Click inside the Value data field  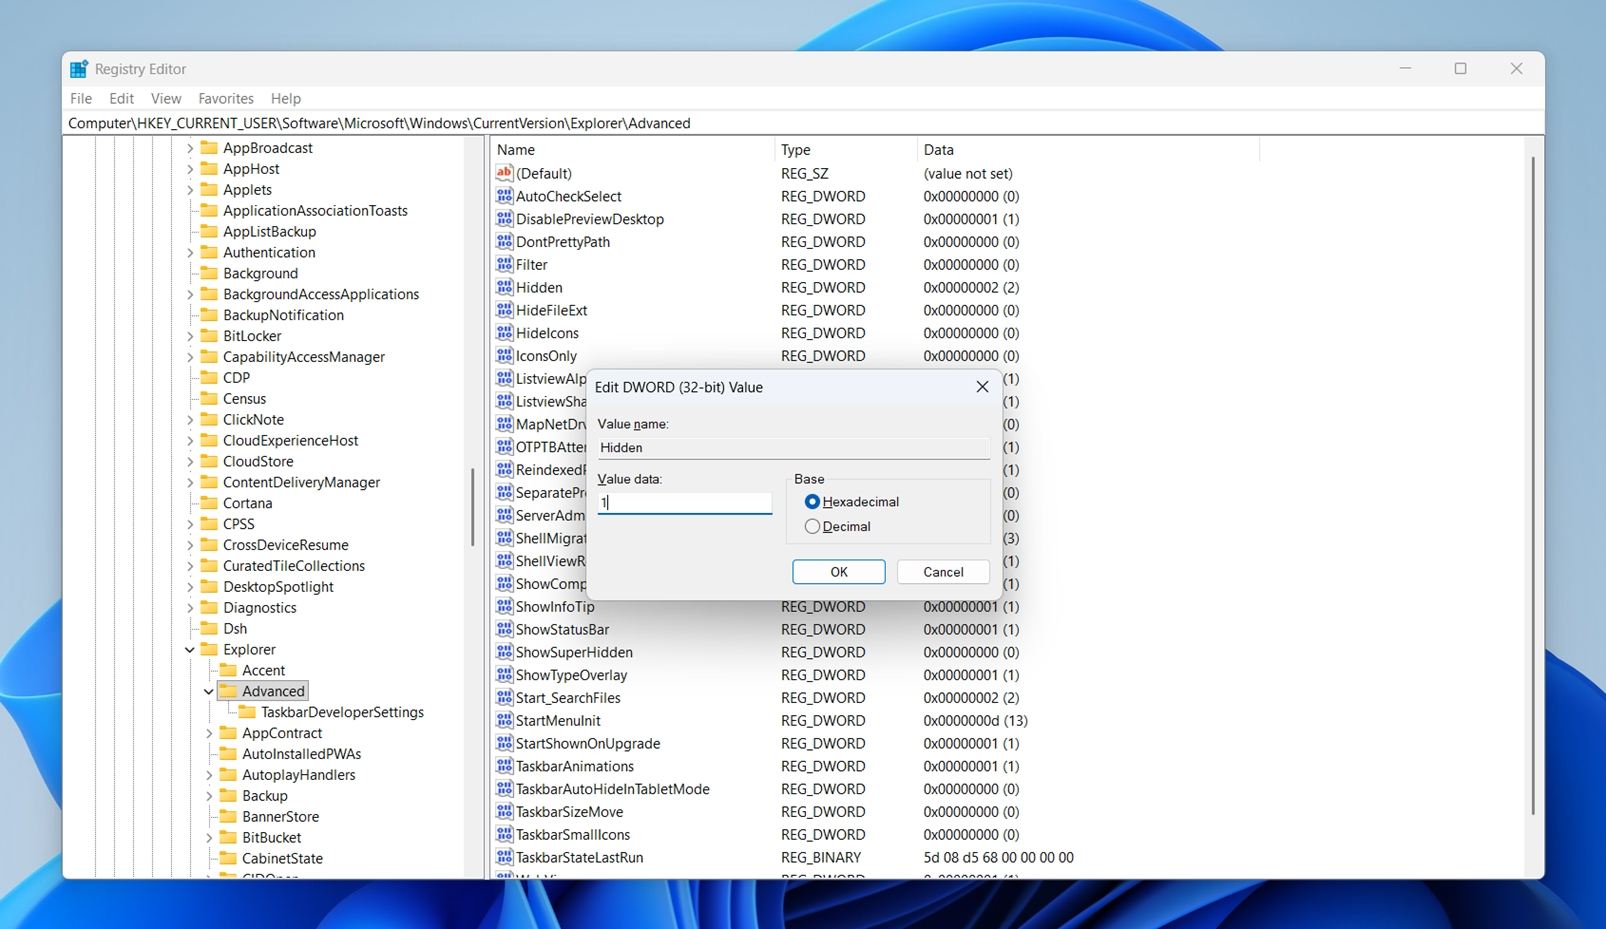685,503
